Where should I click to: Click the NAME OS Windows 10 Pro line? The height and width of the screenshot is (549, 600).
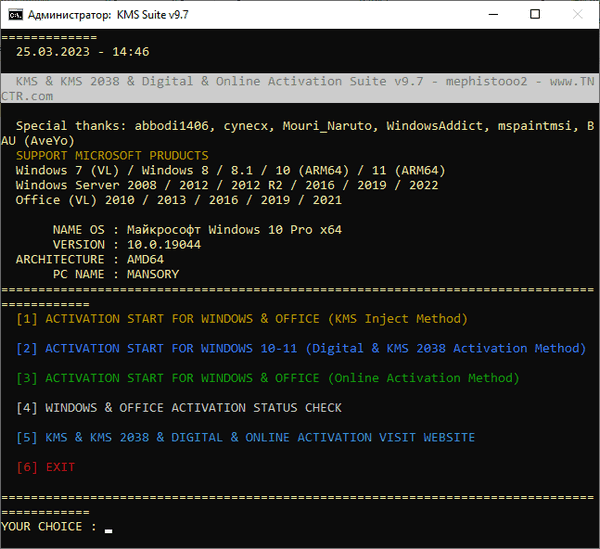tap(197, 230)
